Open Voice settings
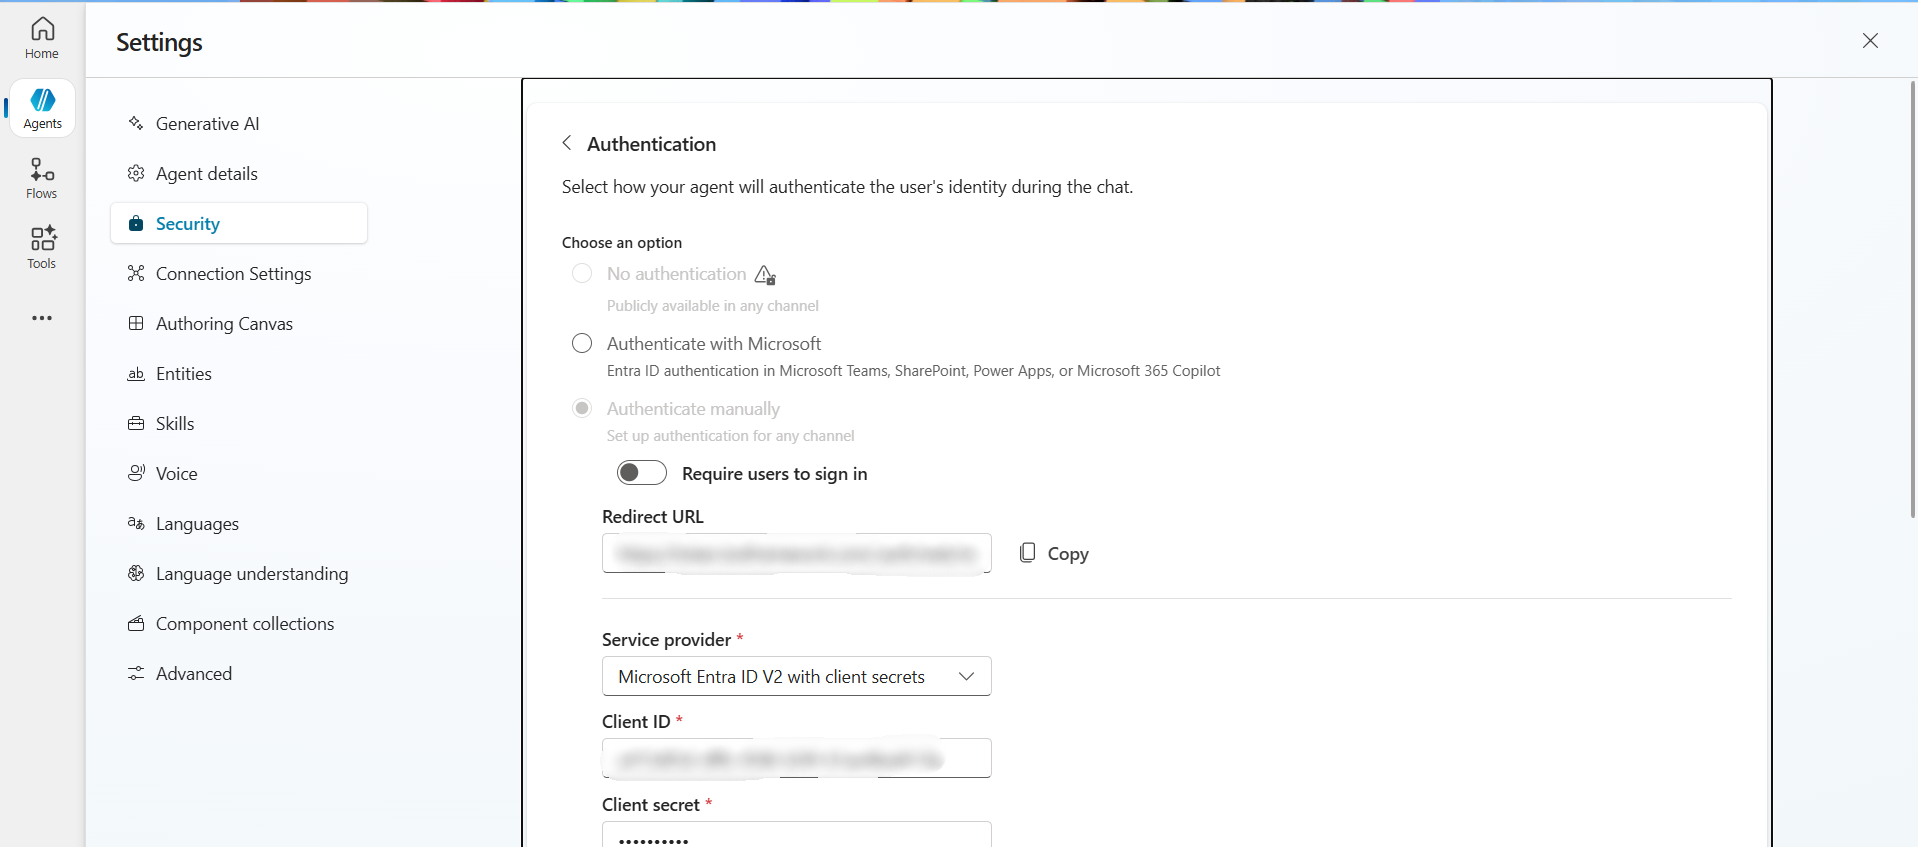1918x847 pixels. pyautogui.click(x=239, y=473)
